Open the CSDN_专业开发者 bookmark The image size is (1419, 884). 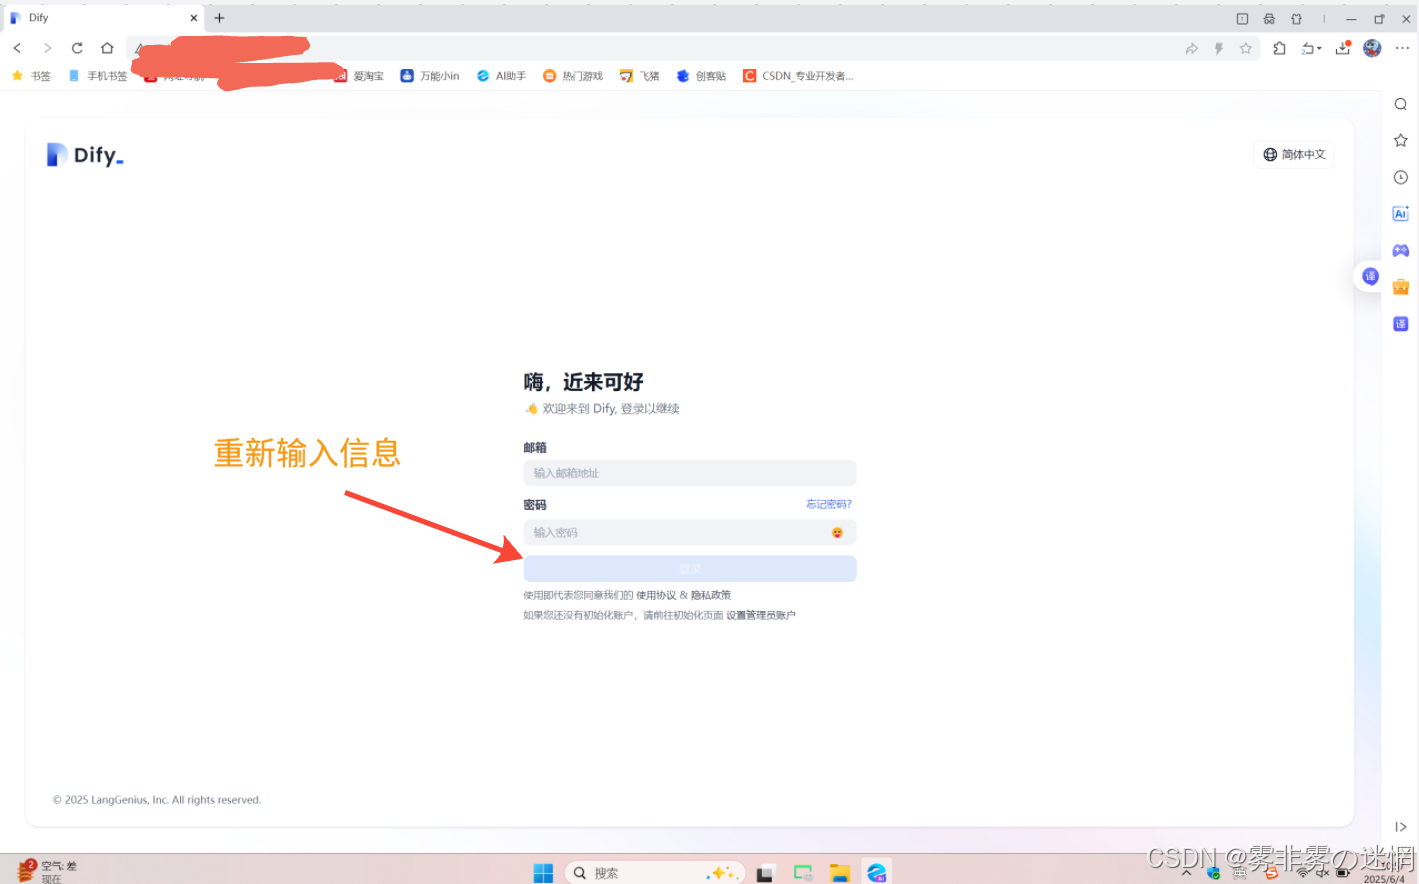(x=798, y=76)
